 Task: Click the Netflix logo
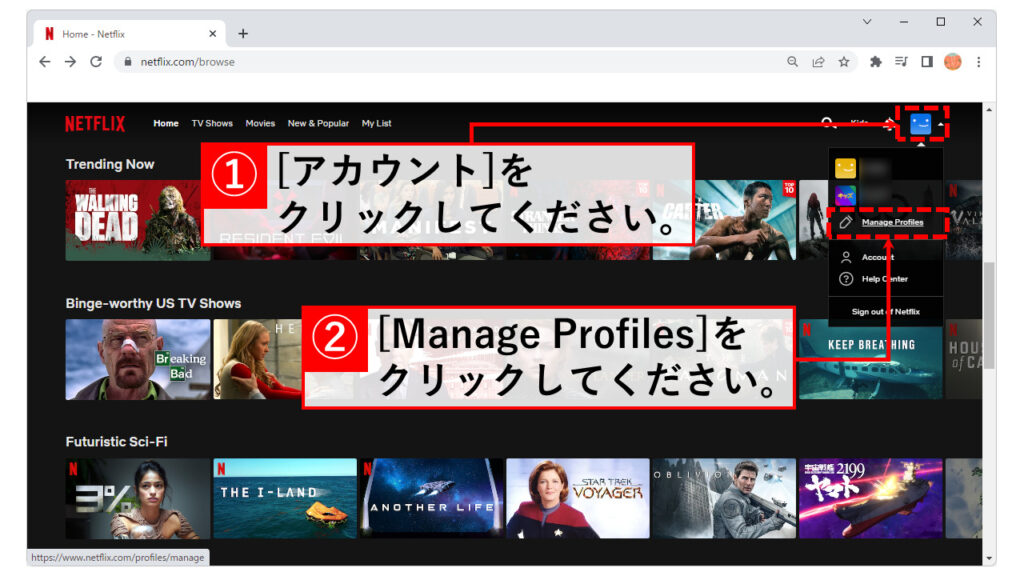pyautogui.click(x=95, y=124)
